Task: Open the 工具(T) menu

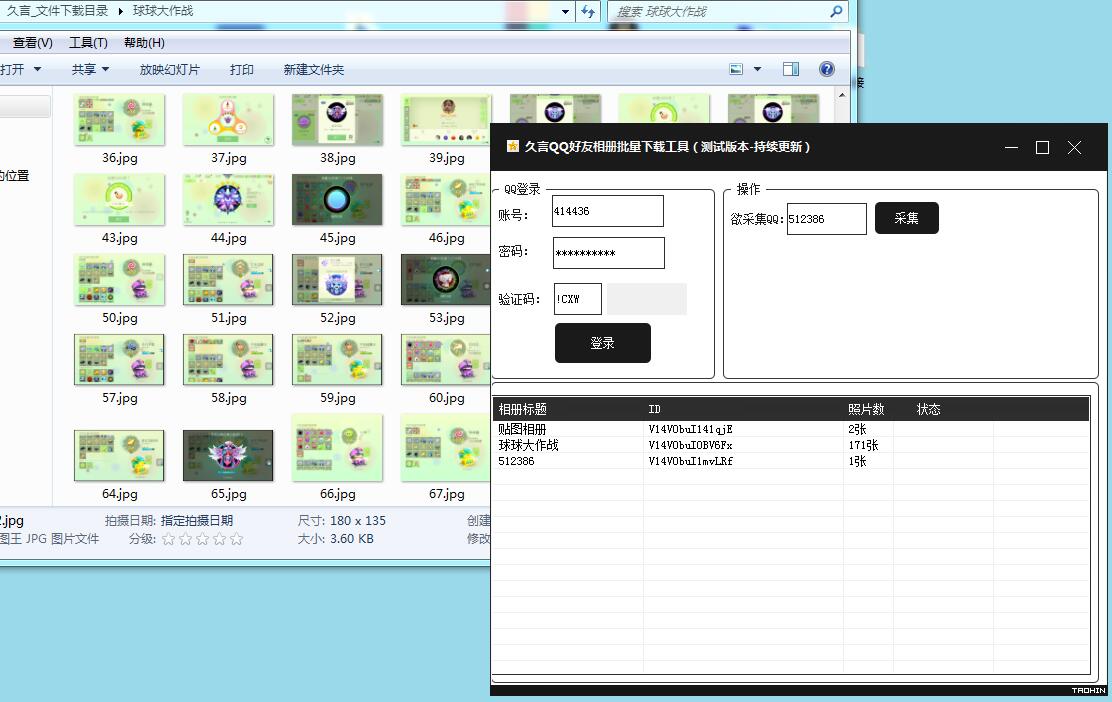Action: (88, 43)
